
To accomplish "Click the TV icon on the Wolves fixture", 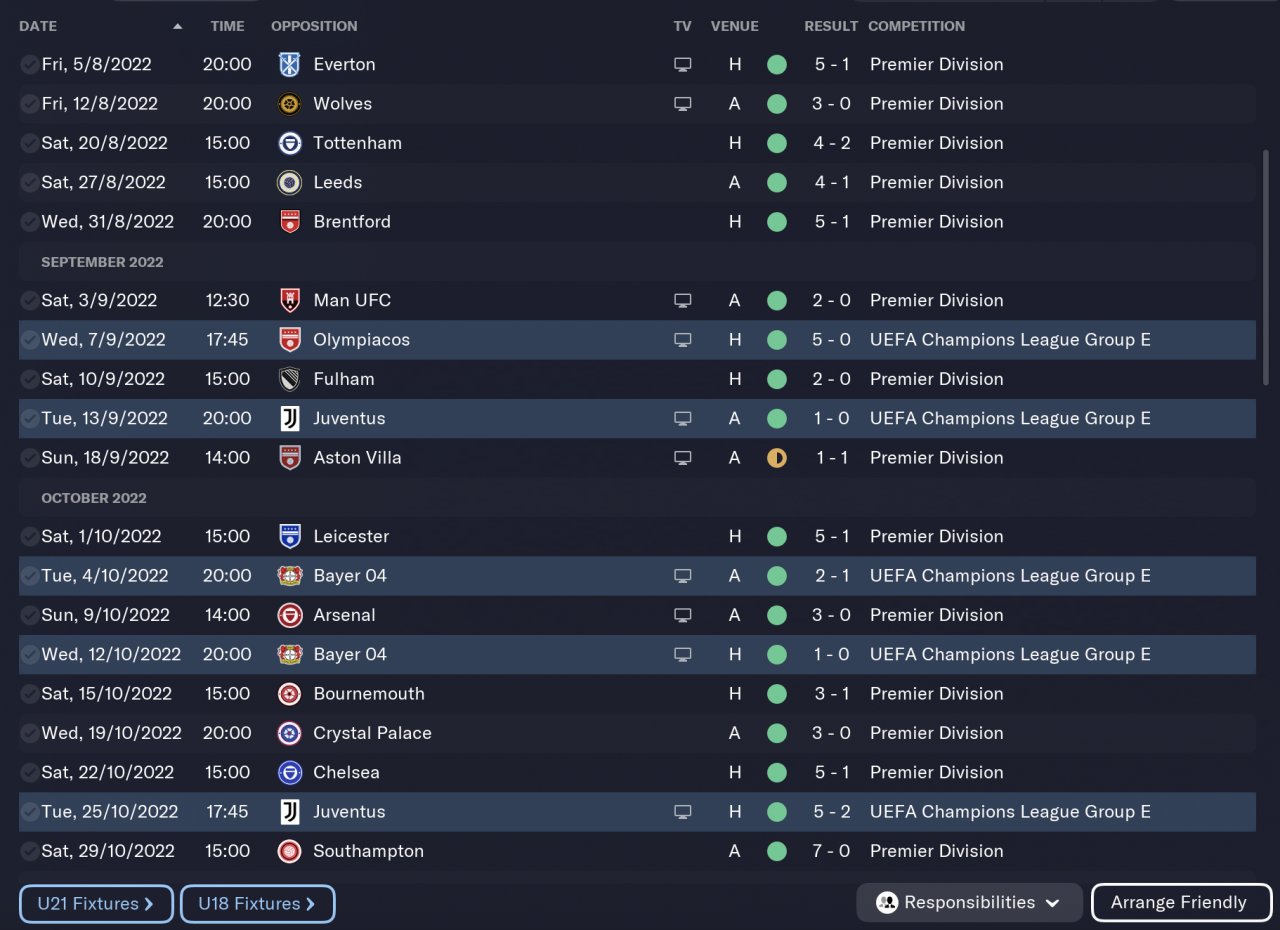I will [x=683, y=104].
